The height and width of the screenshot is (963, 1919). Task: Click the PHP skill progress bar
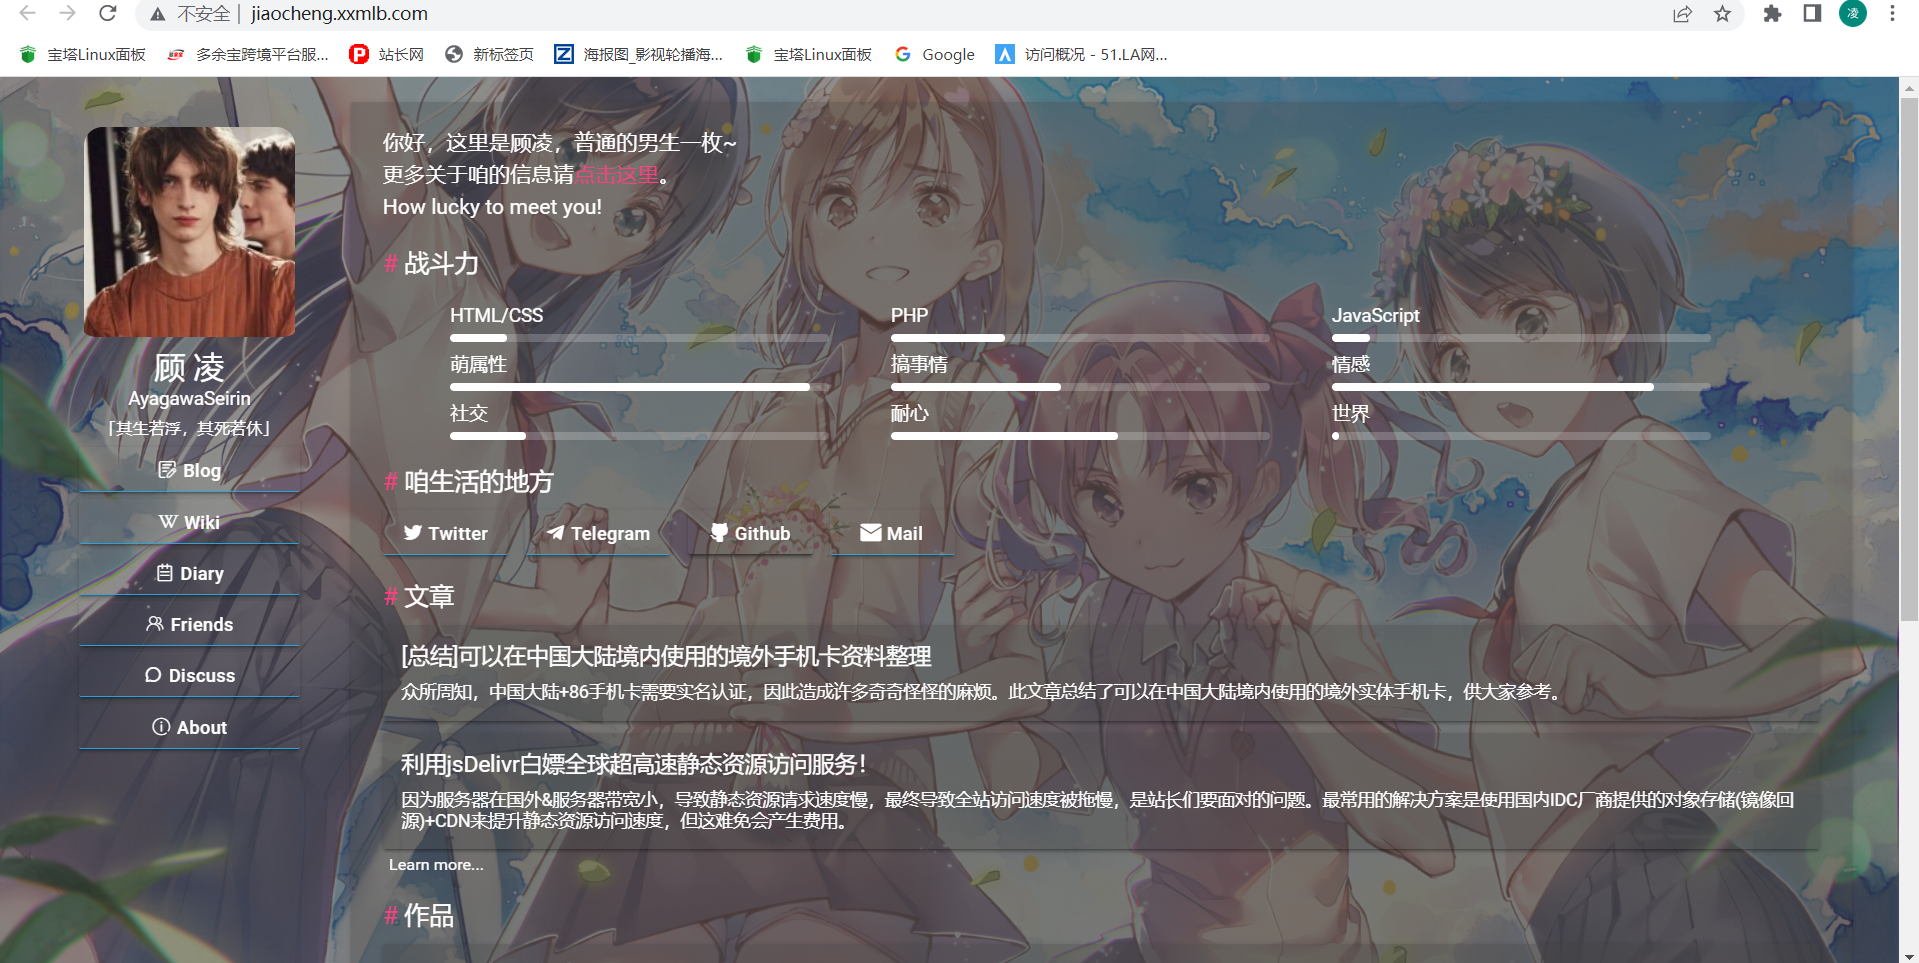[1080, 338]
